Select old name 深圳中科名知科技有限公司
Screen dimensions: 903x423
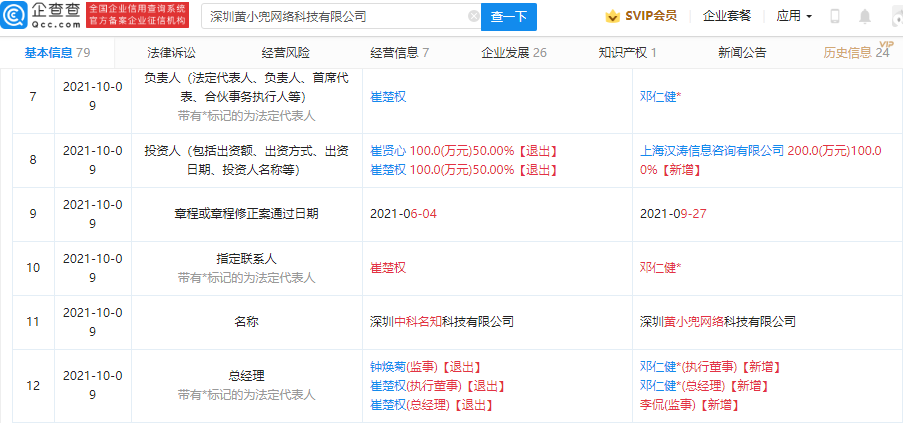(442, 321)
